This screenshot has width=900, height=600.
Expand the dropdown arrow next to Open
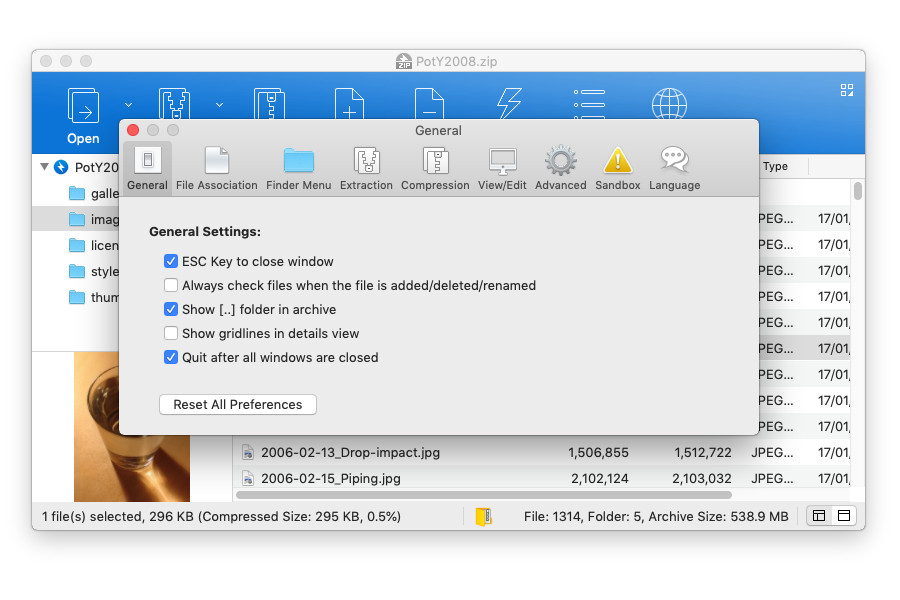[x=128, y=104]
